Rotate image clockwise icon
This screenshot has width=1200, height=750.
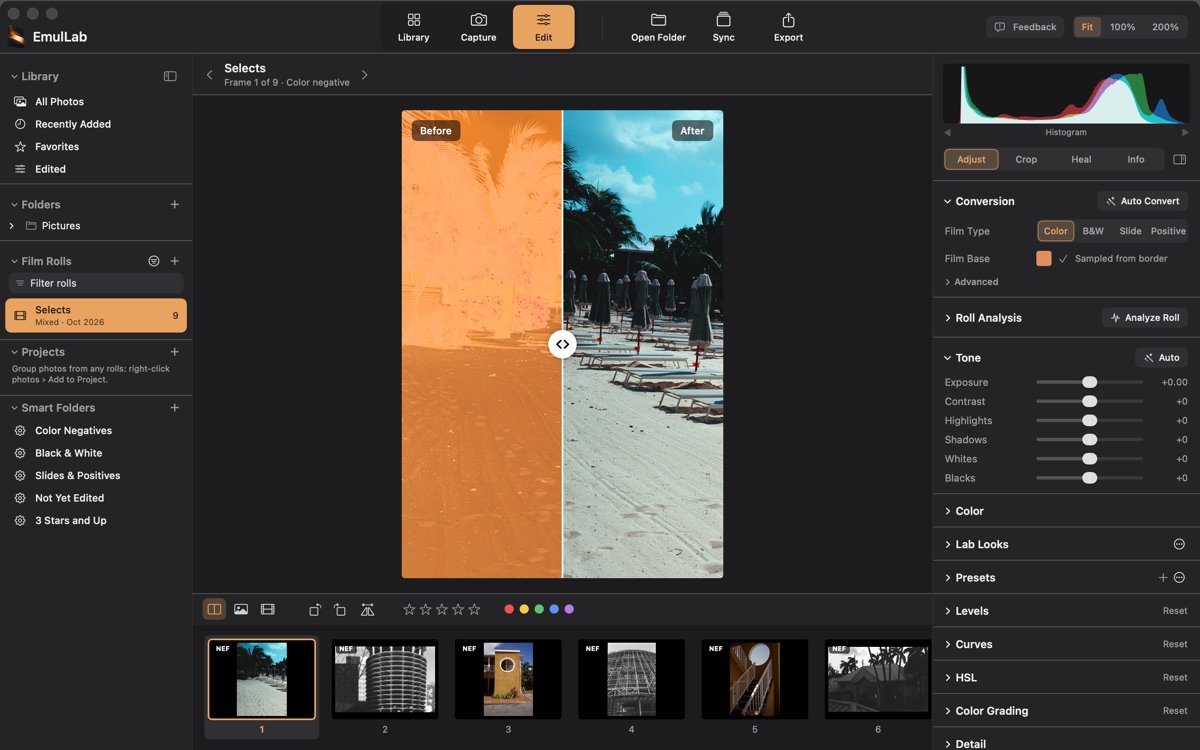[314, 609]
